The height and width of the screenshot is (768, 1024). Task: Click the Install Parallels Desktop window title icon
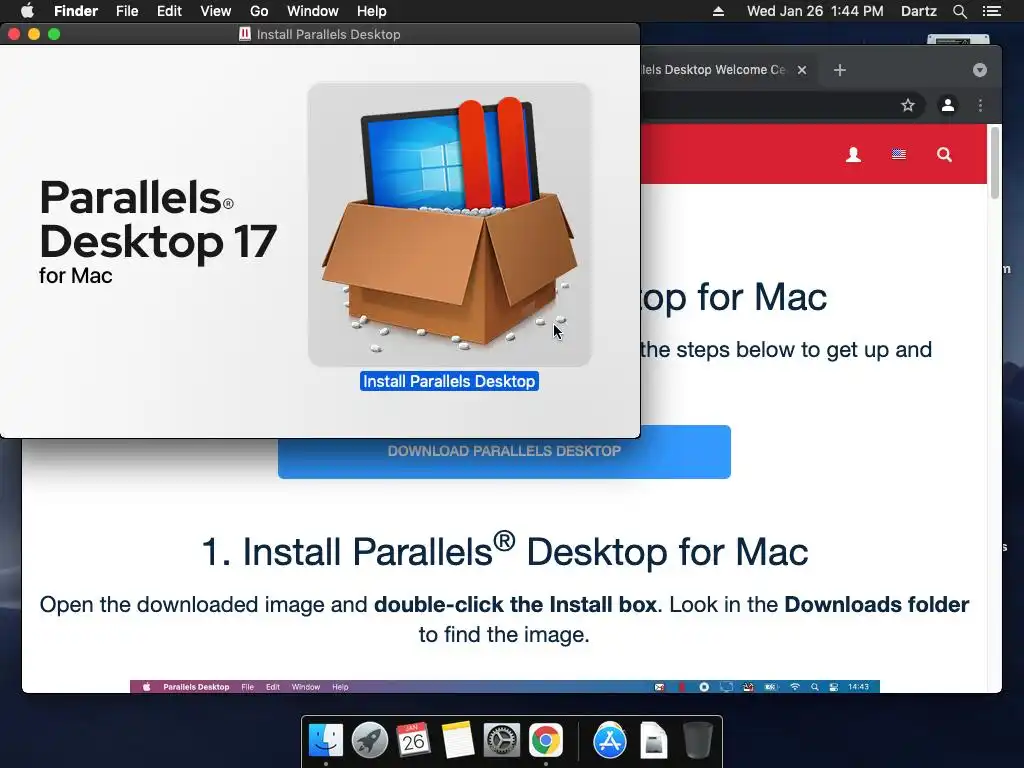pyautogui.click(x=245, y=34)
